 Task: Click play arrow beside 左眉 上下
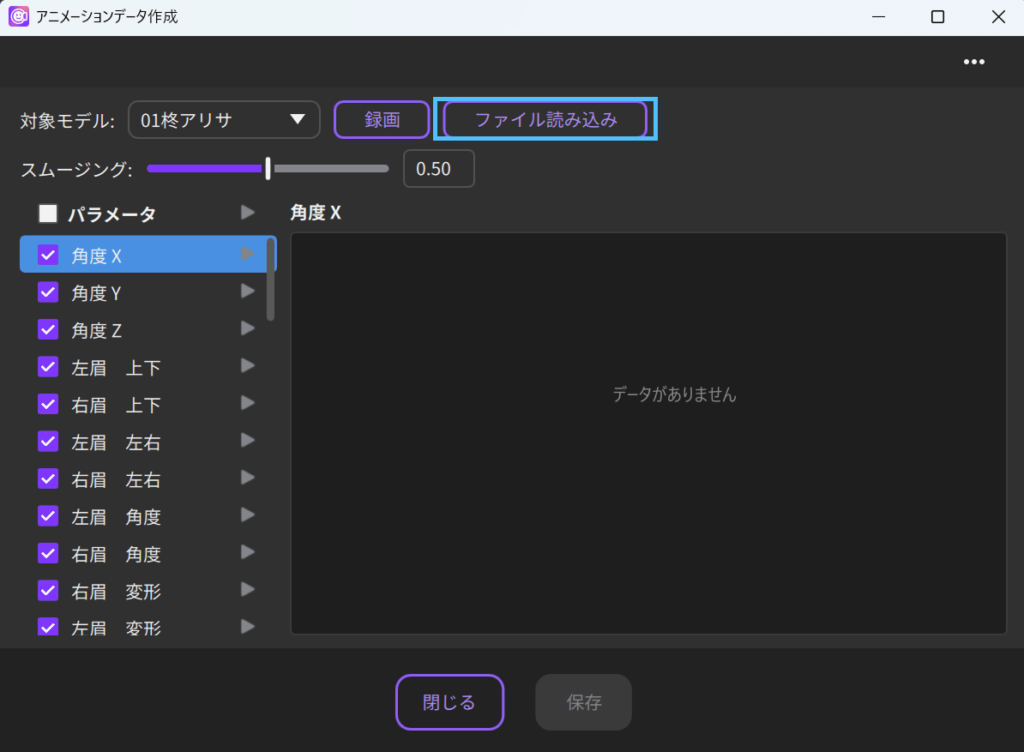(248, 366)
